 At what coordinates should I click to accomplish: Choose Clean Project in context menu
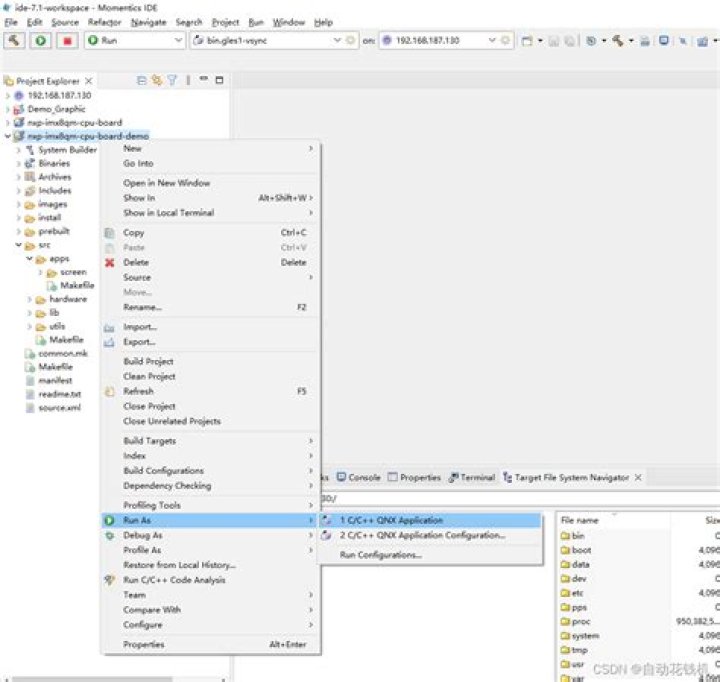[211, 376]
